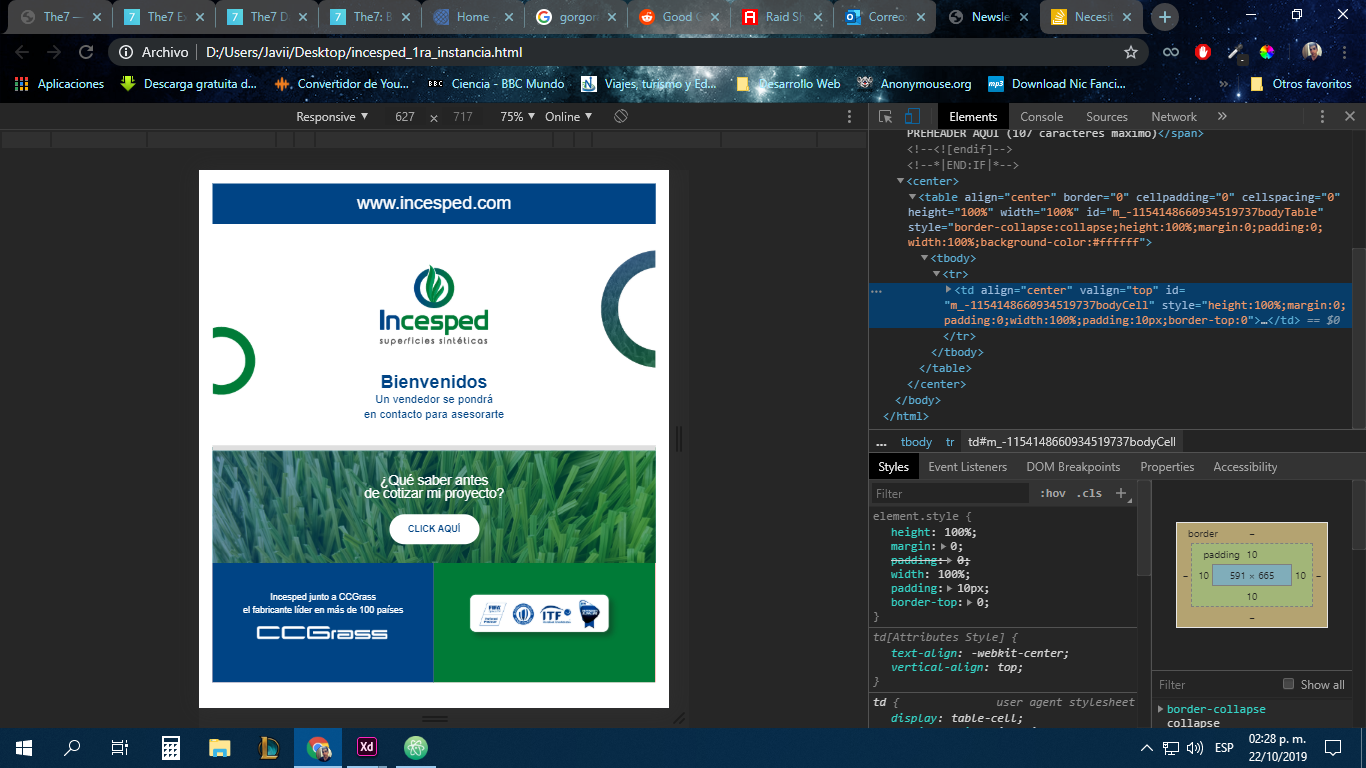This screenshot has height=768, width=1366.
Task: Bookmark this page with the star icon
Action: tap(1131, 52)
